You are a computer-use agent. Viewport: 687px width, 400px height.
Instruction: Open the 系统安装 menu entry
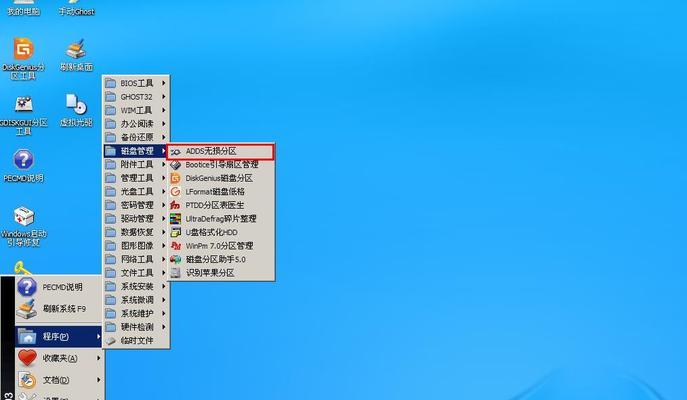(x=136, y=287)
